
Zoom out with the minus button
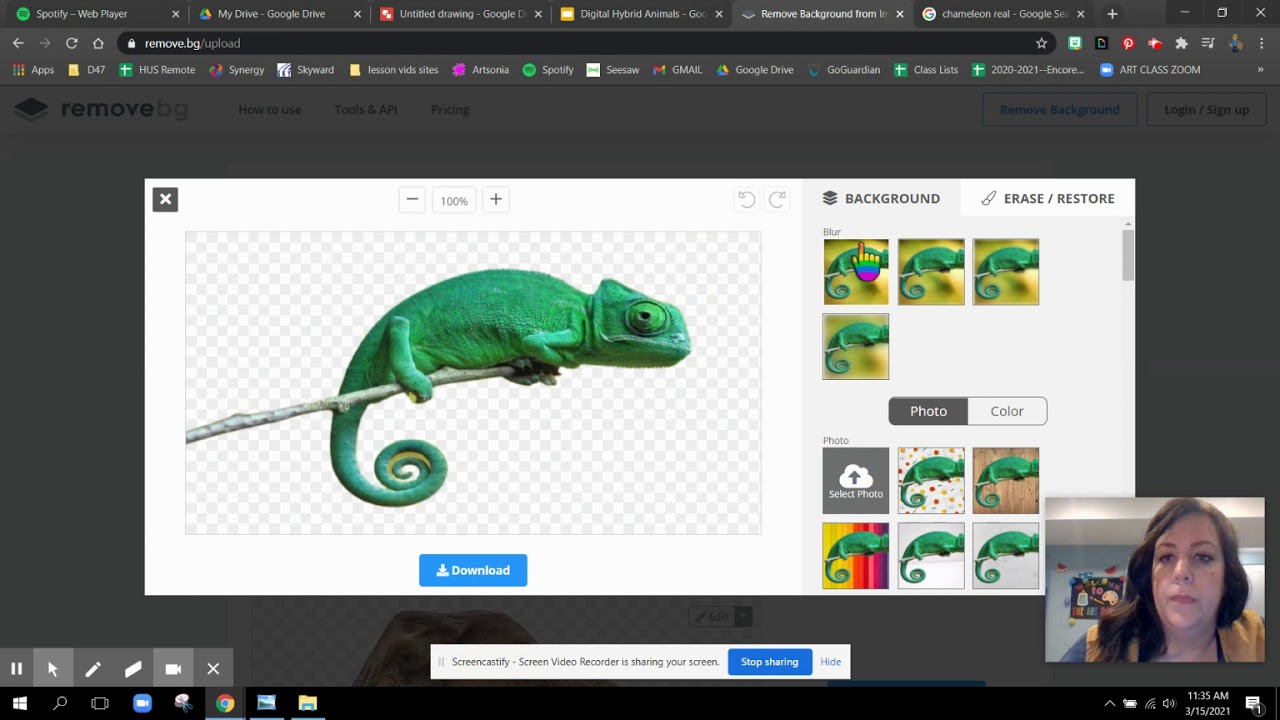[412, 200]
